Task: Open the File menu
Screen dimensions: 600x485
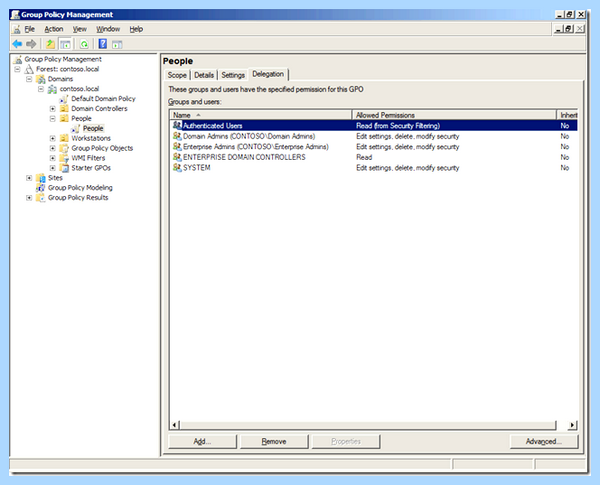Action: click(29, 29)
